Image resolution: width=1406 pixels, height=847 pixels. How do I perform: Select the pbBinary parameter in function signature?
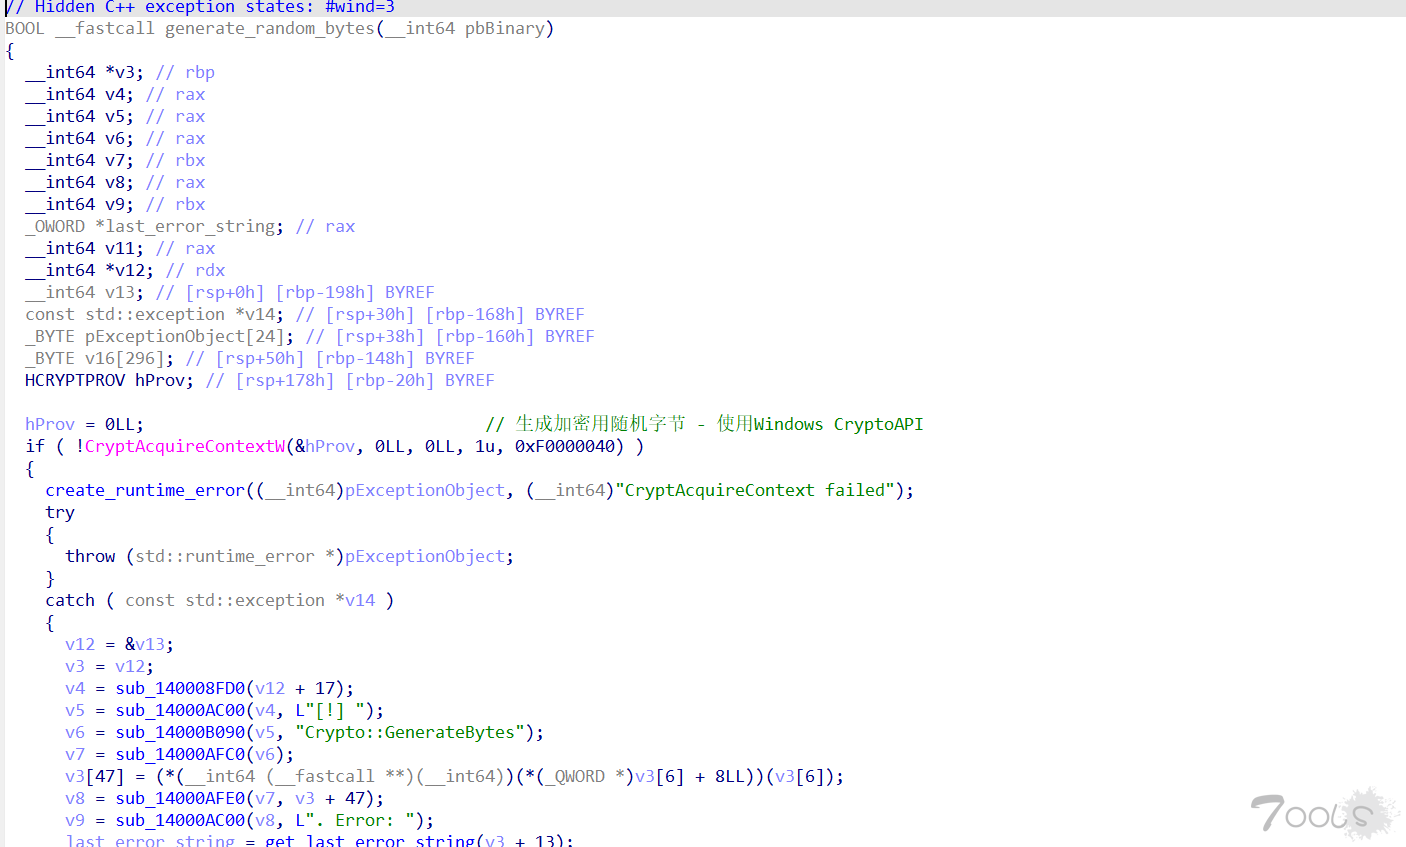(504, 28)
